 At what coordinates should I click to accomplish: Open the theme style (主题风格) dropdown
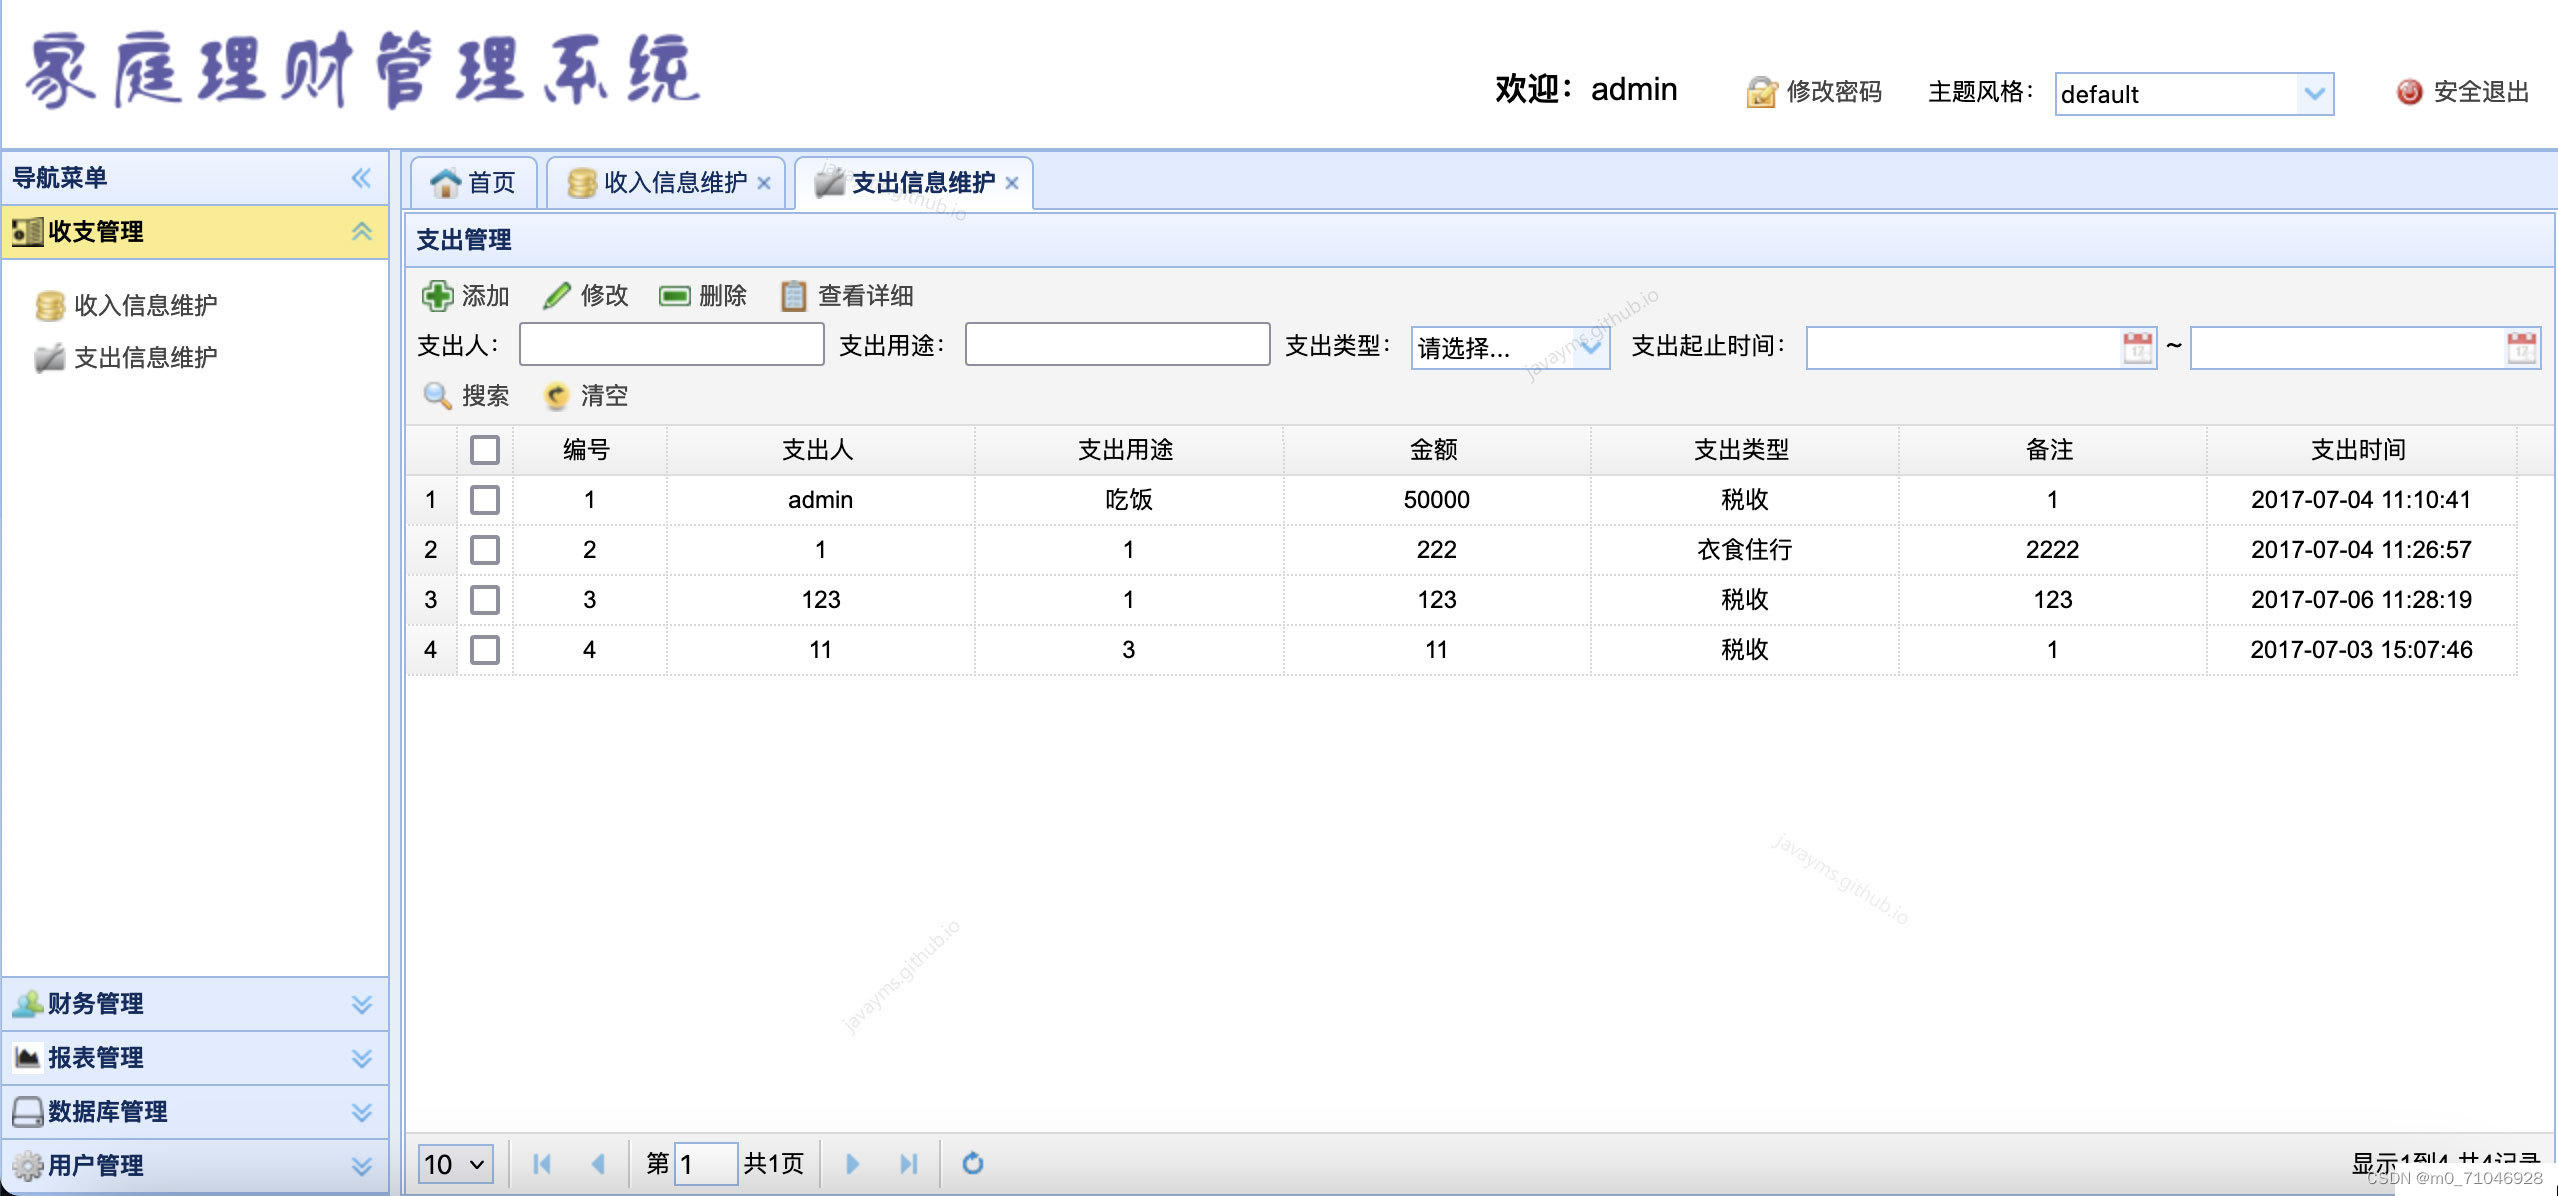coord(2314,94)
